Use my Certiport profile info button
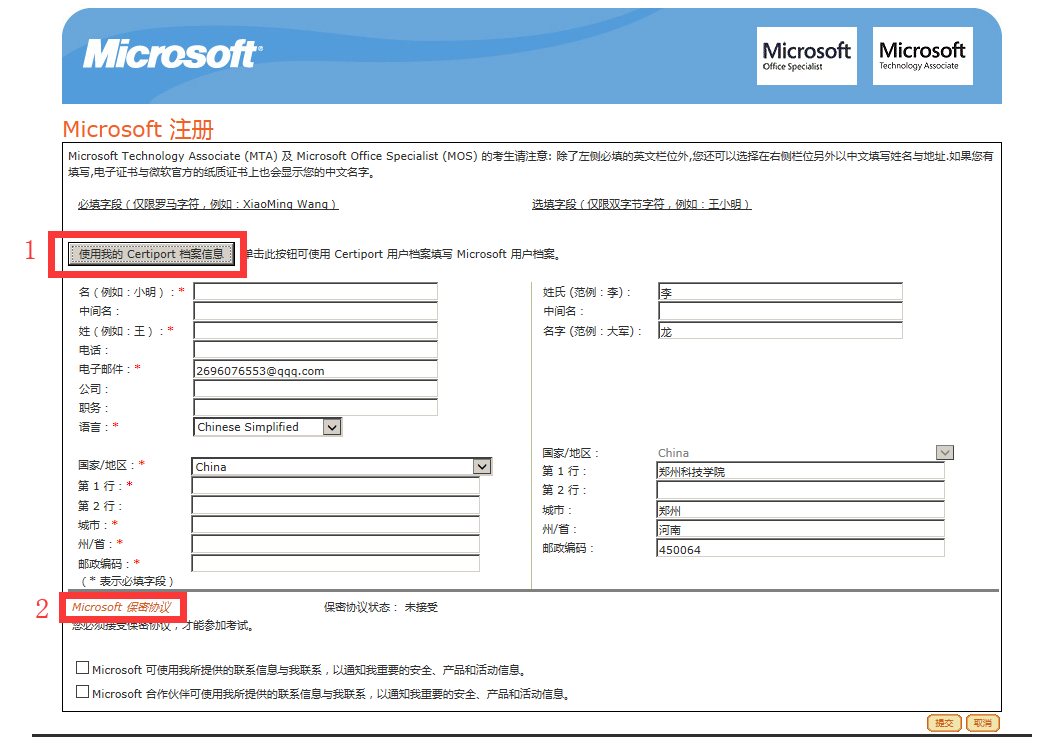Viewport: 1054px width, 737px height. (x=151, y=254)
